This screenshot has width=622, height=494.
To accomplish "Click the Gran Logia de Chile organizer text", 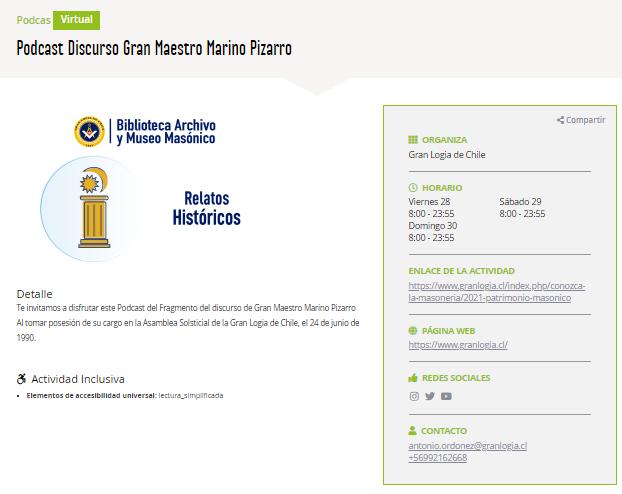I will coord(447,154).
